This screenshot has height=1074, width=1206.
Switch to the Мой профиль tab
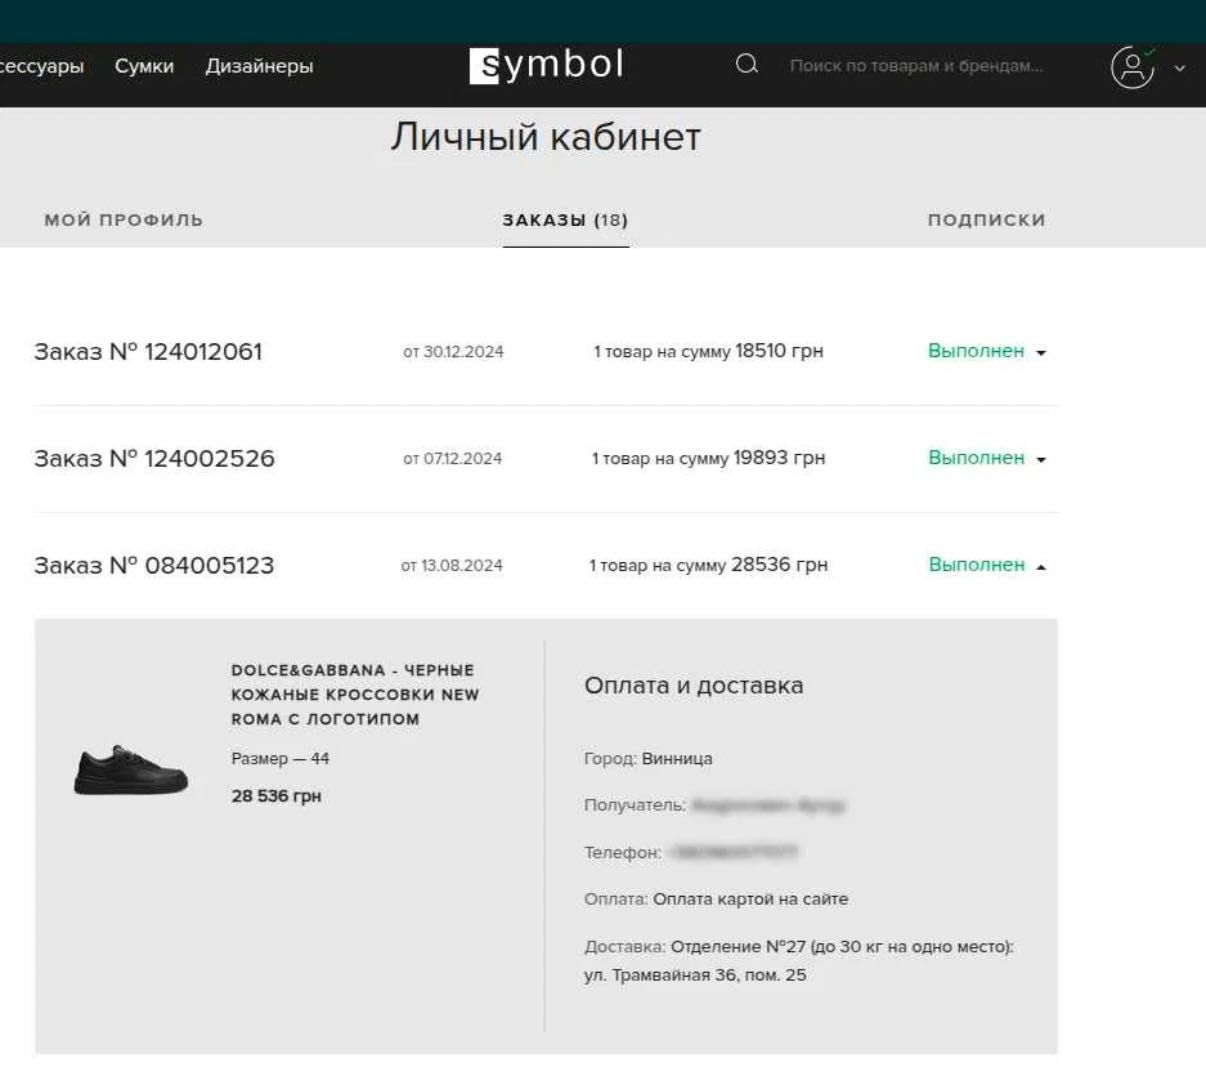[x=123, y=220]
